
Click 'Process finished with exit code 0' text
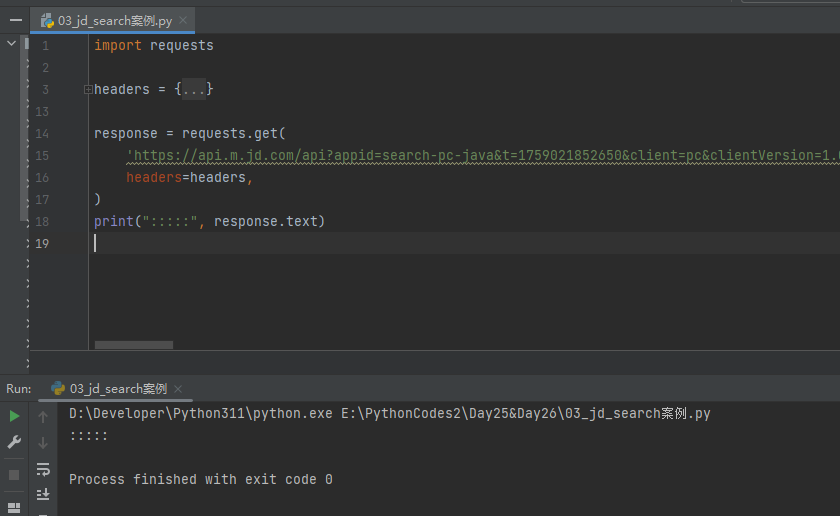200,480
